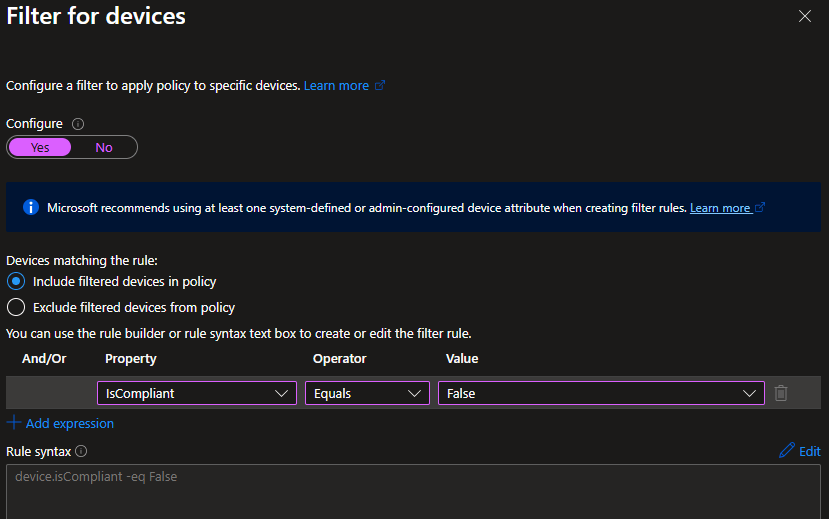Open the Property dropdown showing IsCompliant
Viewport: 829px width, 519px height.
point(196,393)
